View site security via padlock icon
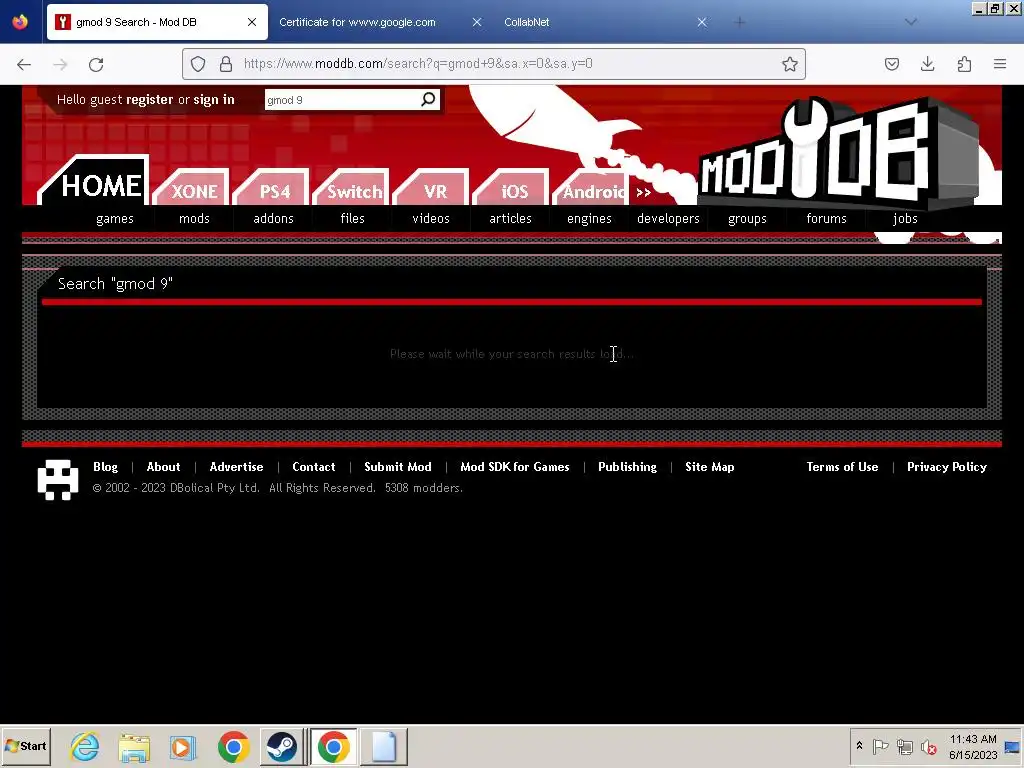This screenshot has height=768, width=1024. (x=226, y=64)
